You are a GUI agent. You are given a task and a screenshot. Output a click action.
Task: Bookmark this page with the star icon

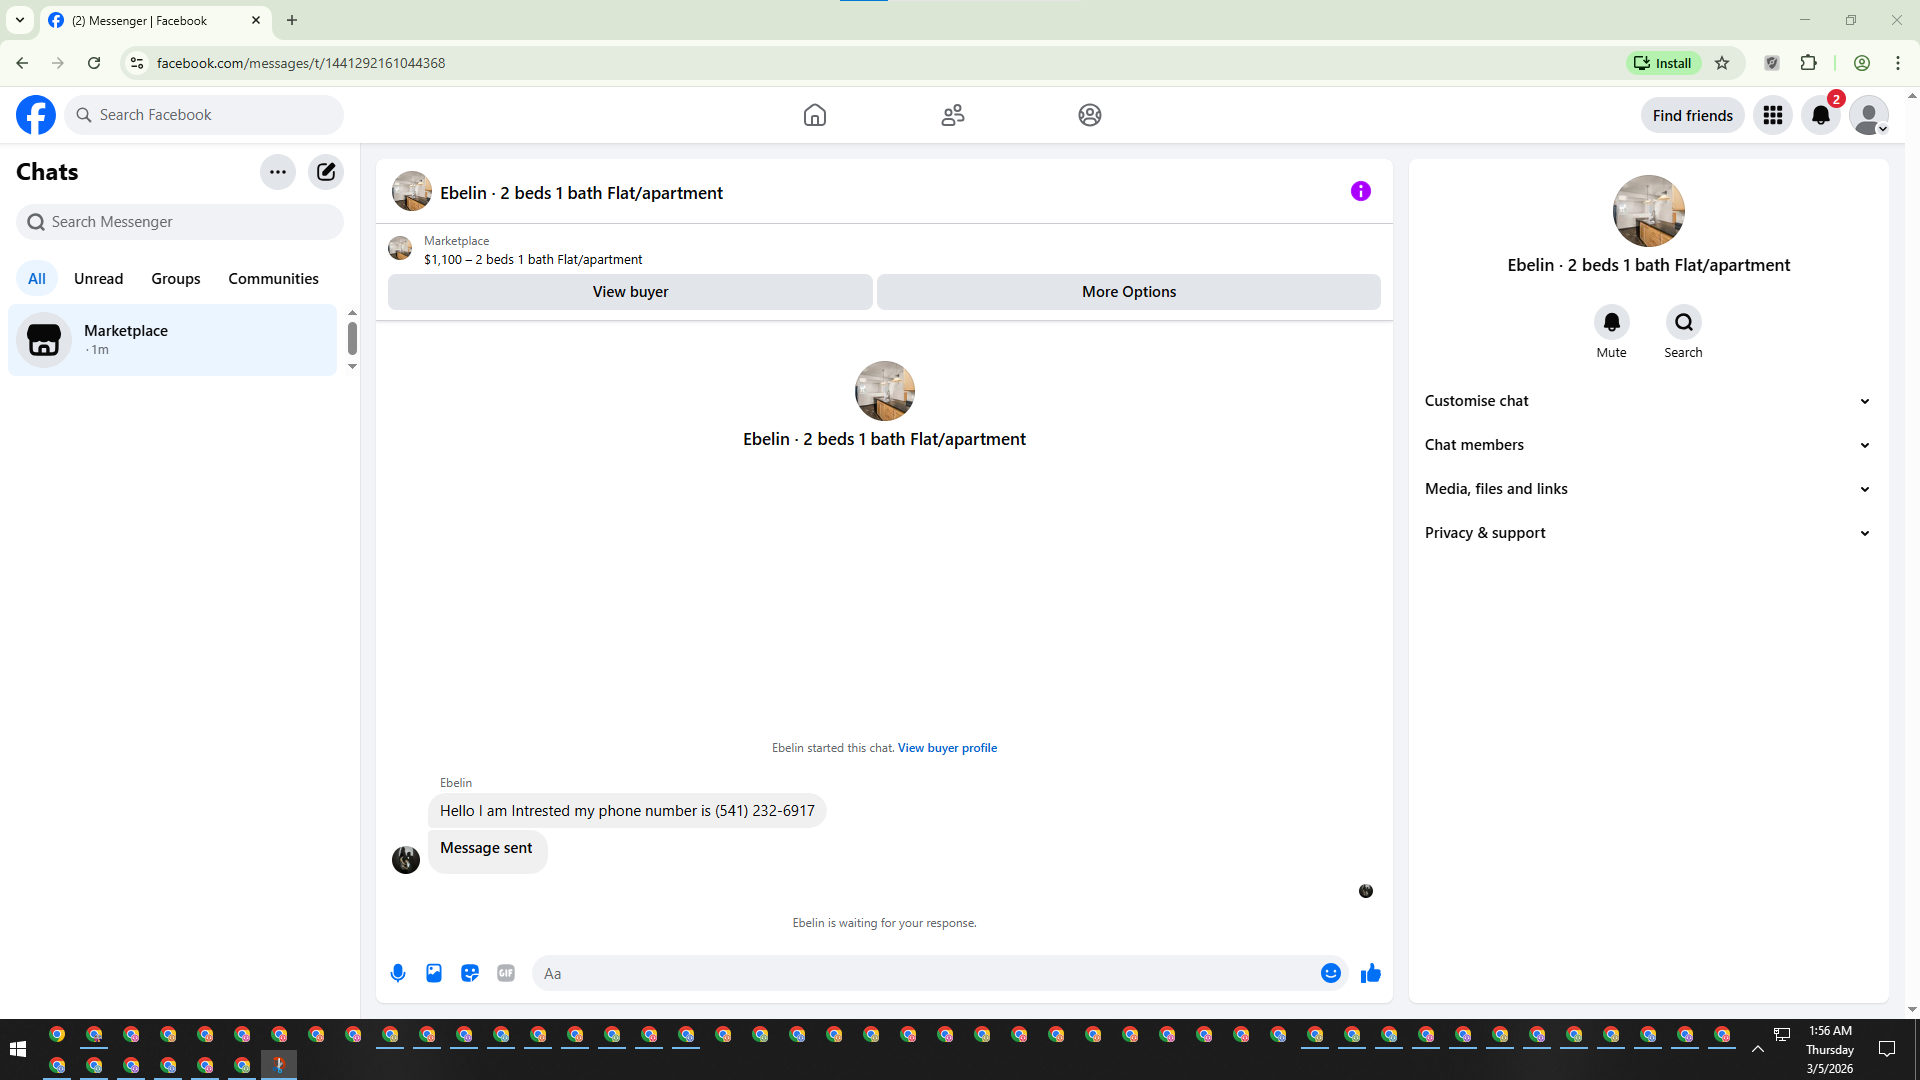coord(1722,63)
